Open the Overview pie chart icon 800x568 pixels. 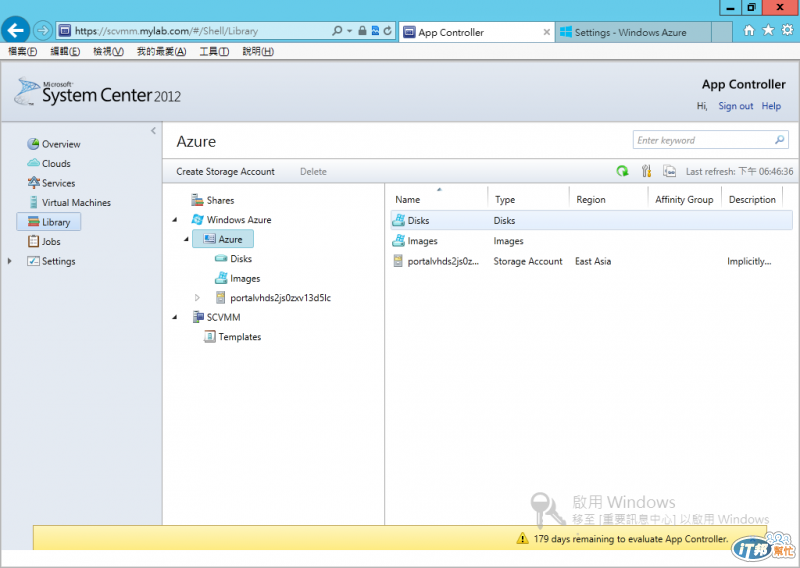[x=33, y=144]
